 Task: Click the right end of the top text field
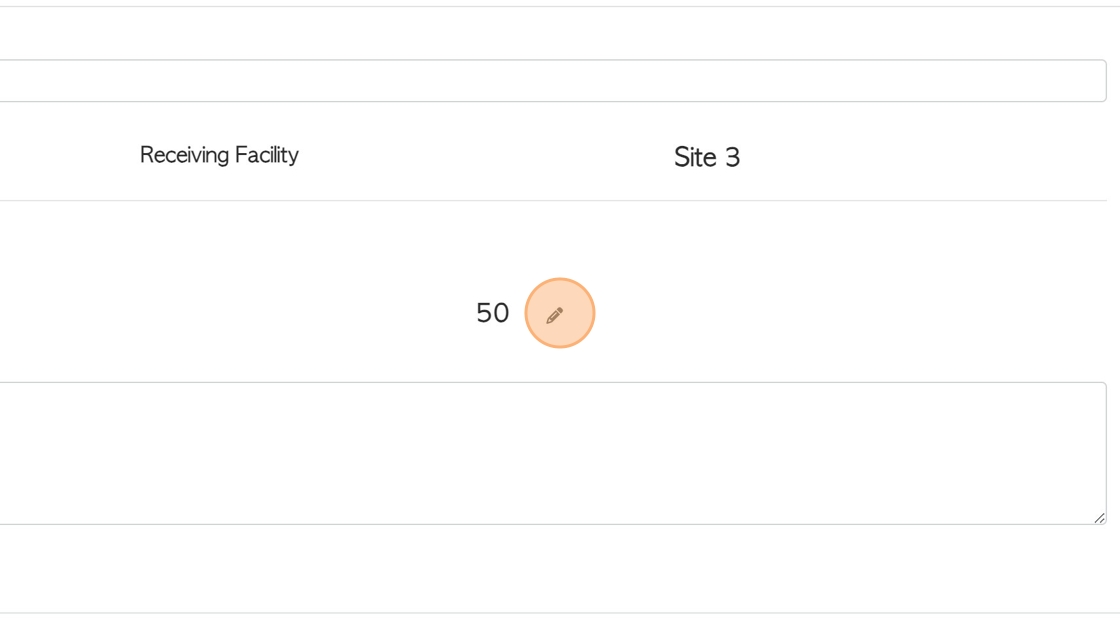[x=1086, y=81]
